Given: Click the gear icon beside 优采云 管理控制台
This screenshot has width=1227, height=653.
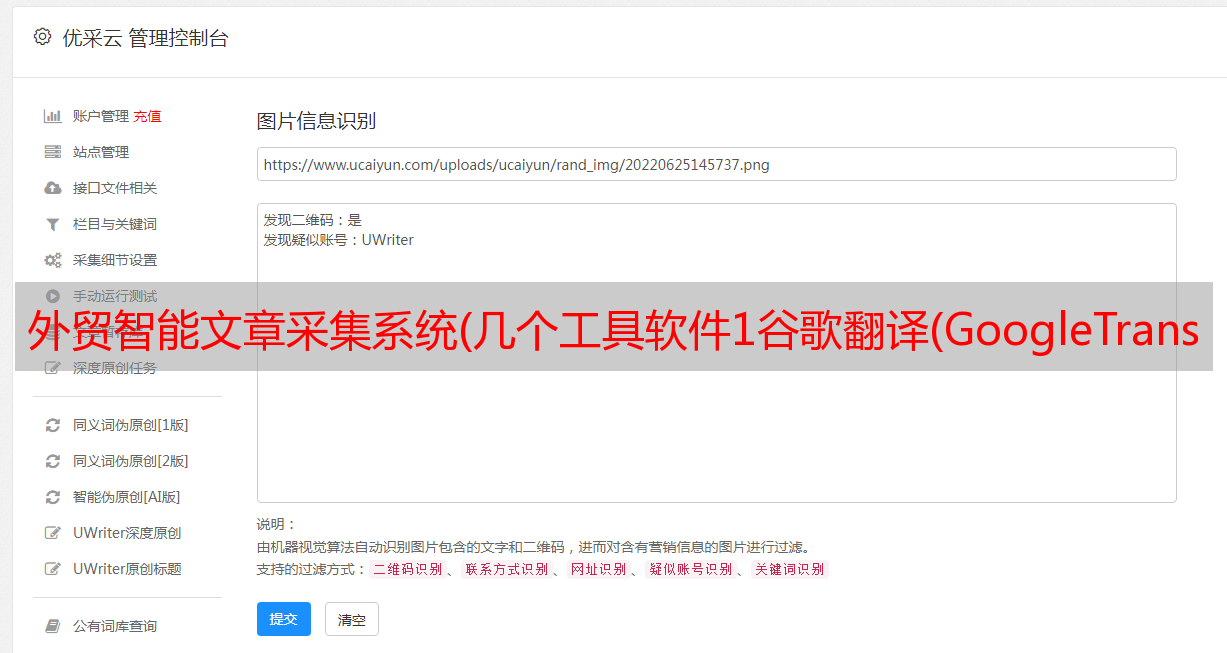Looking at the screenshot, I should 42,37.
